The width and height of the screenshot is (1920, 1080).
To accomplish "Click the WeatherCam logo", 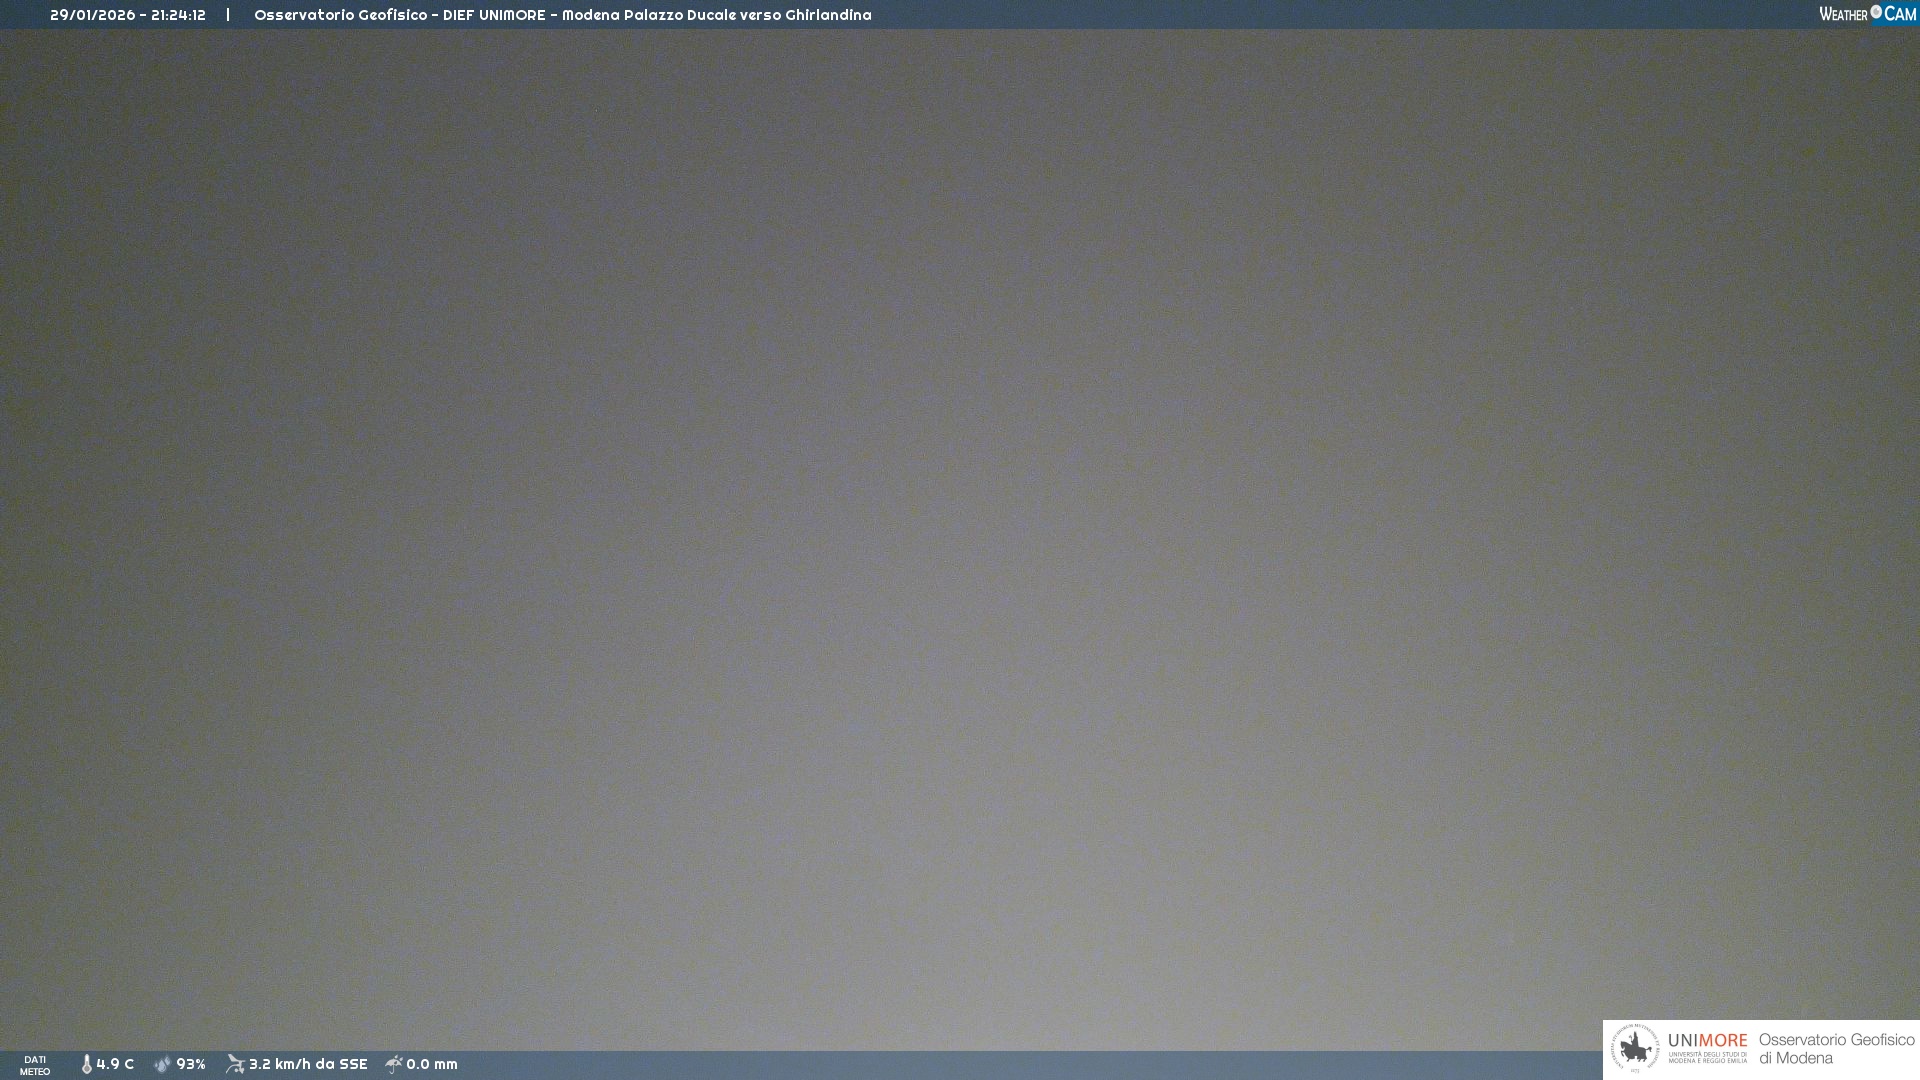I will tap(1867, 14).
